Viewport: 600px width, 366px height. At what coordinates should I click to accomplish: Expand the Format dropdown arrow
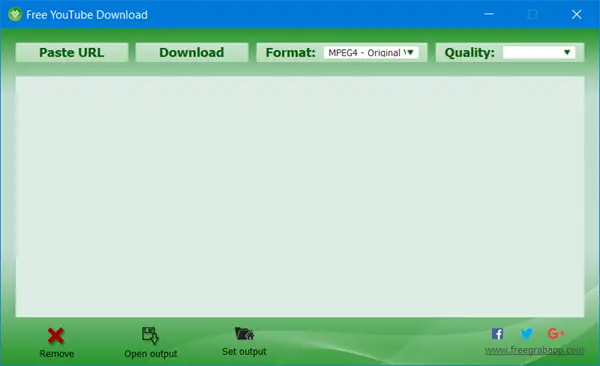click(411, 52)
